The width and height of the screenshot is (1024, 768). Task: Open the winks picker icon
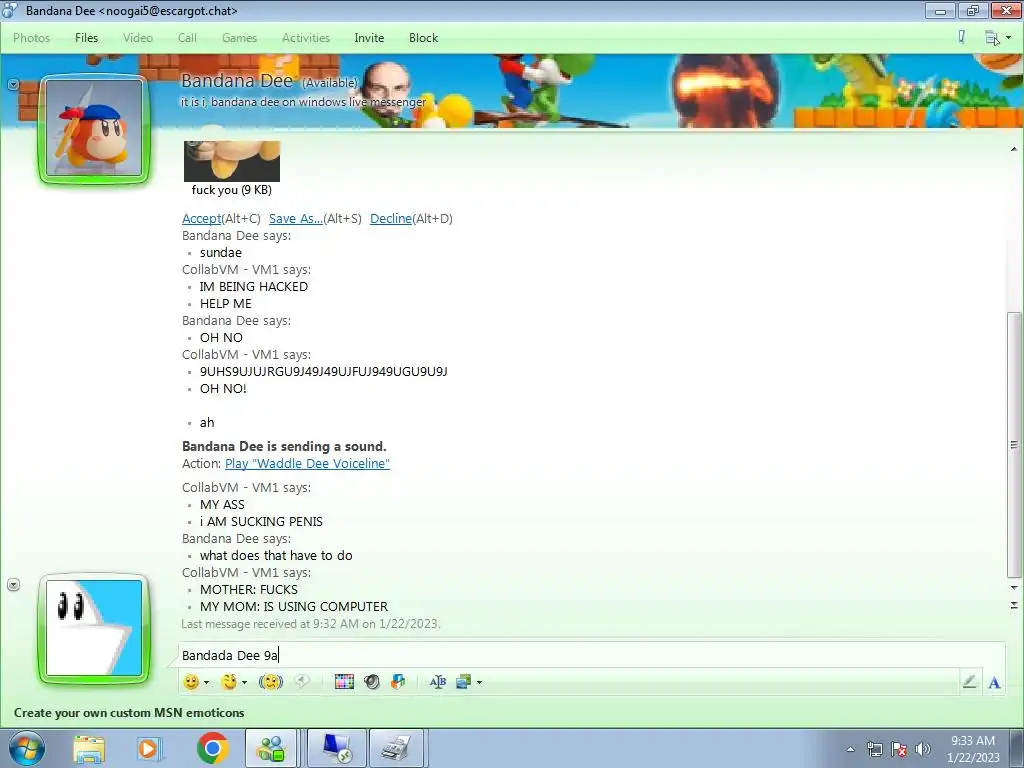(229, 682)
